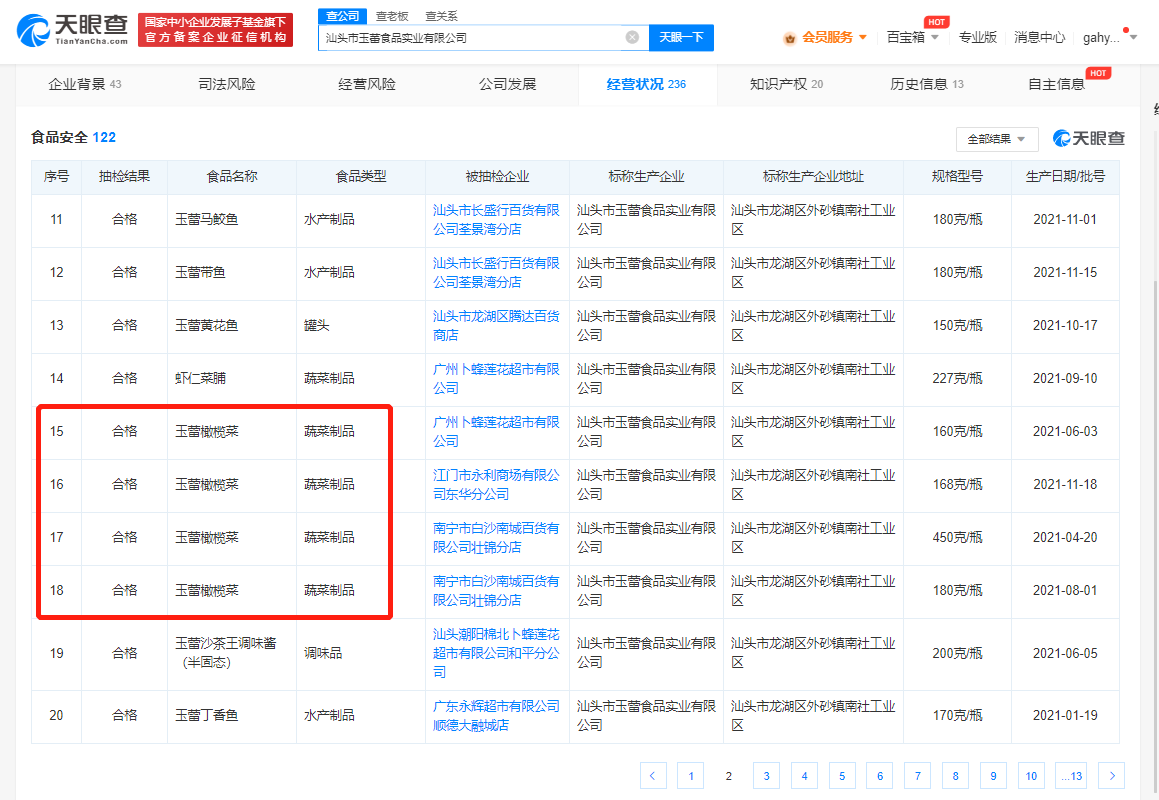This screenshot has width=1159, height=800.
Task: Click the 450克/瓶 specification cell
Action: tap(957, 538)
